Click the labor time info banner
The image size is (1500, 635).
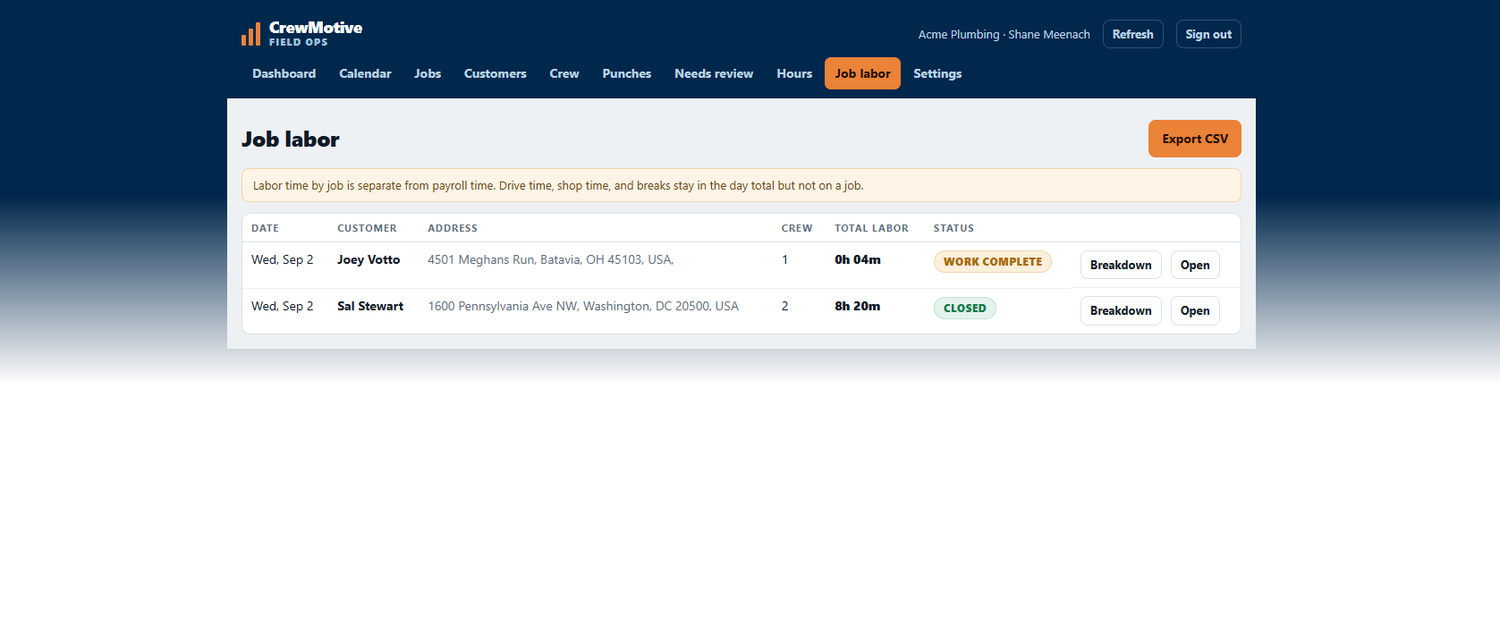[741, 185]
